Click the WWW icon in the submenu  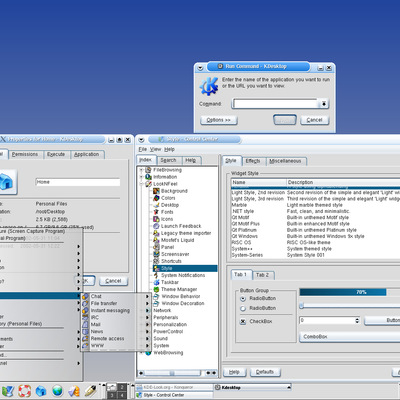point(86,345)
